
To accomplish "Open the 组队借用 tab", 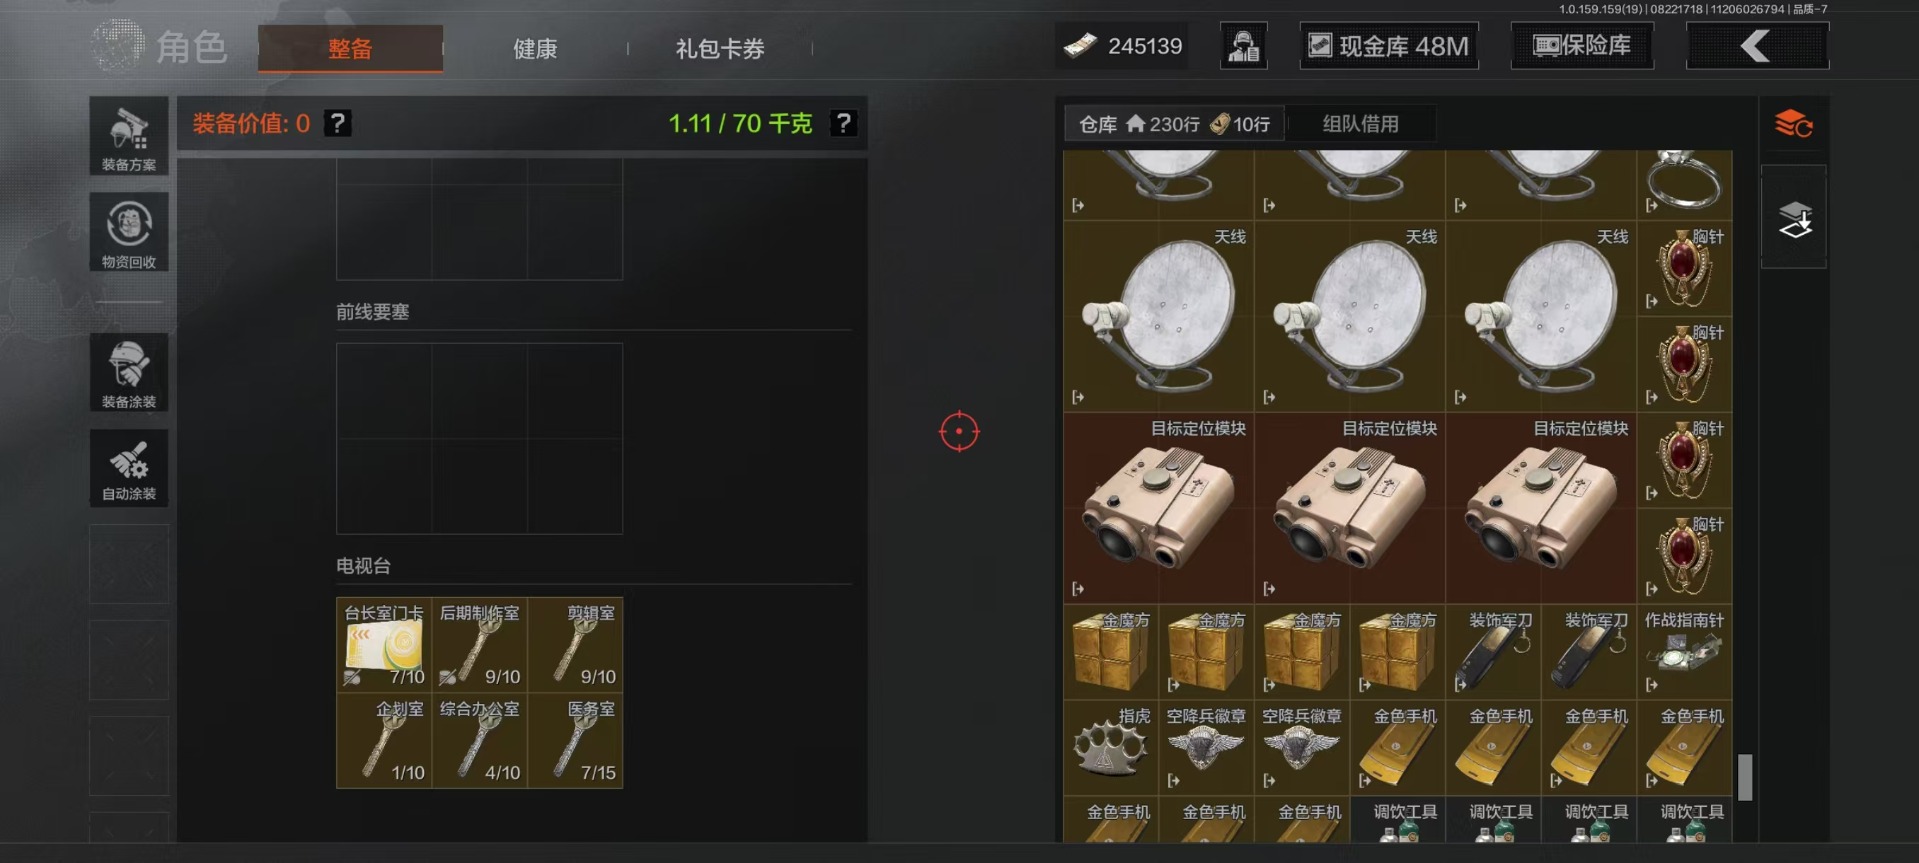I will 1361,124.
